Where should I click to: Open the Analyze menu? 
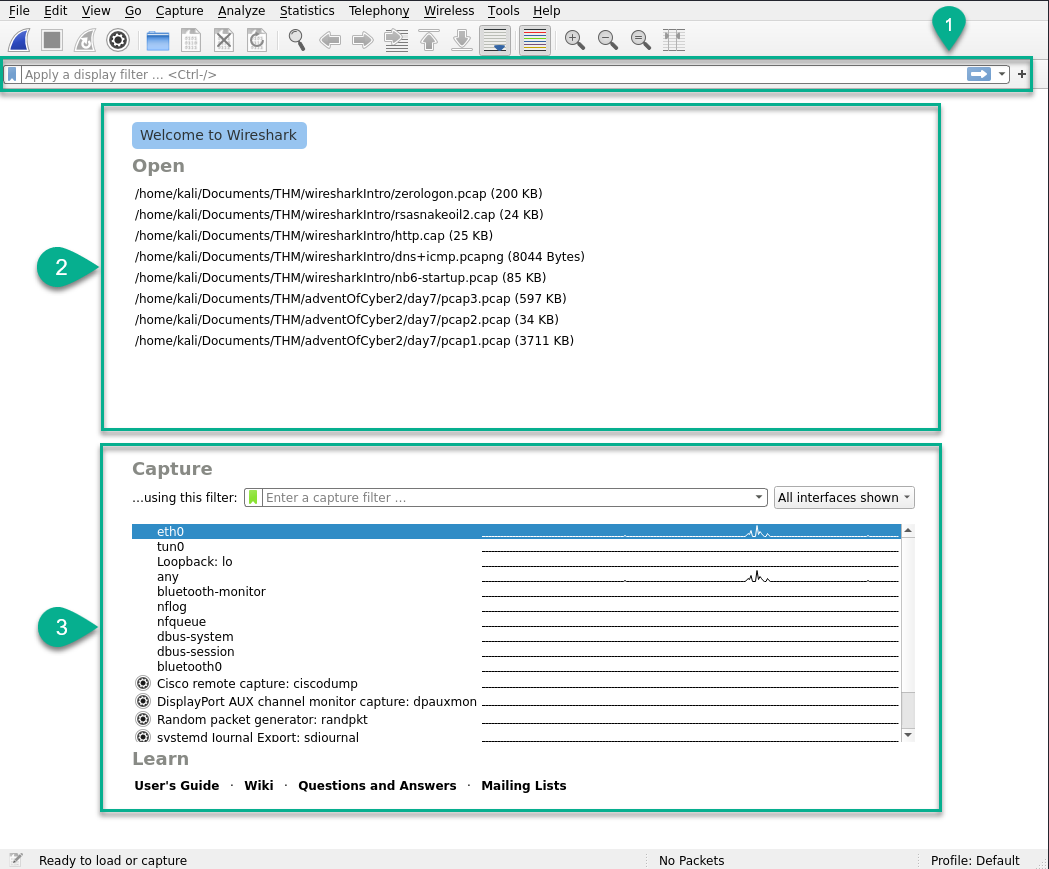(242, 11)
